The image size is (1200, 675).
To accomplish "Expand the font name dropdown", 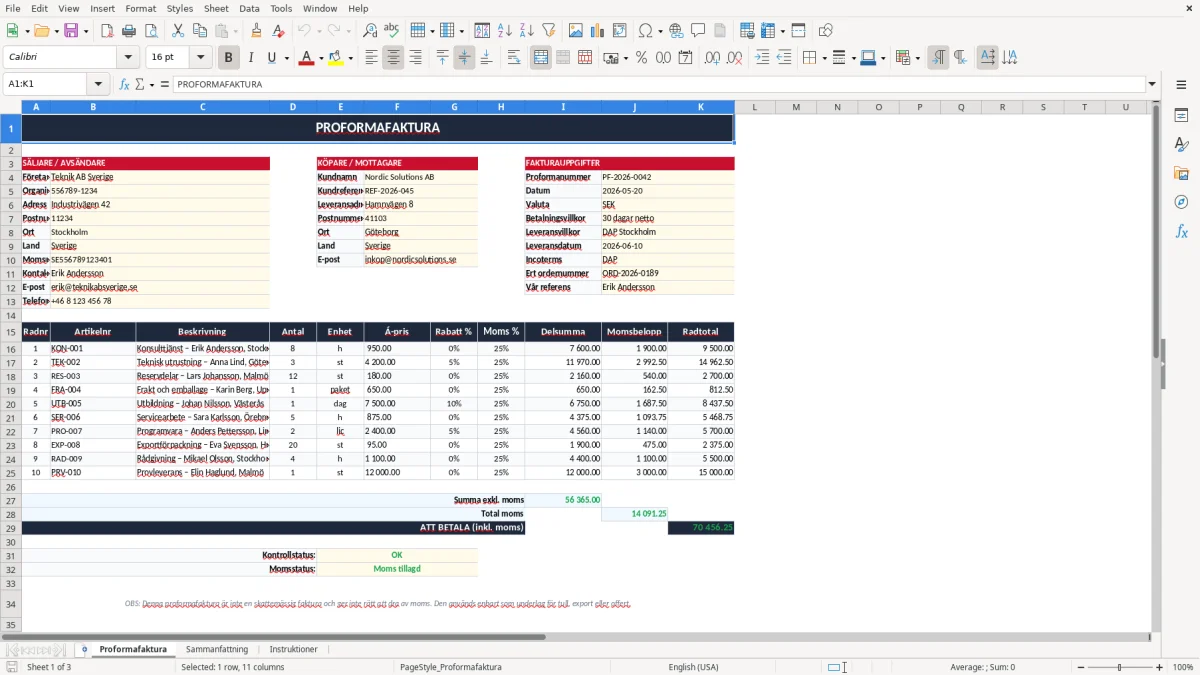I will (x=131, y=58).
